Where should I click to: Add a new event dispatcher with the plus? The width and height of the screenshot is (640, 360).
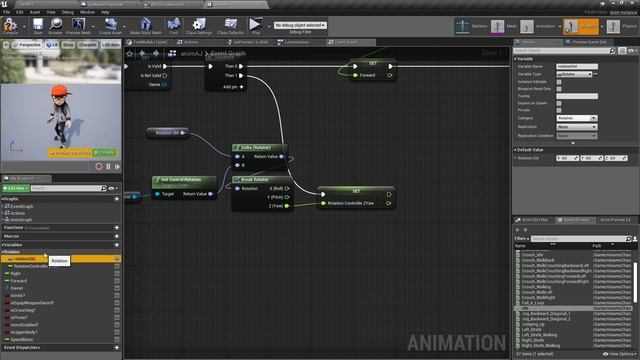(x=117, y=348)
